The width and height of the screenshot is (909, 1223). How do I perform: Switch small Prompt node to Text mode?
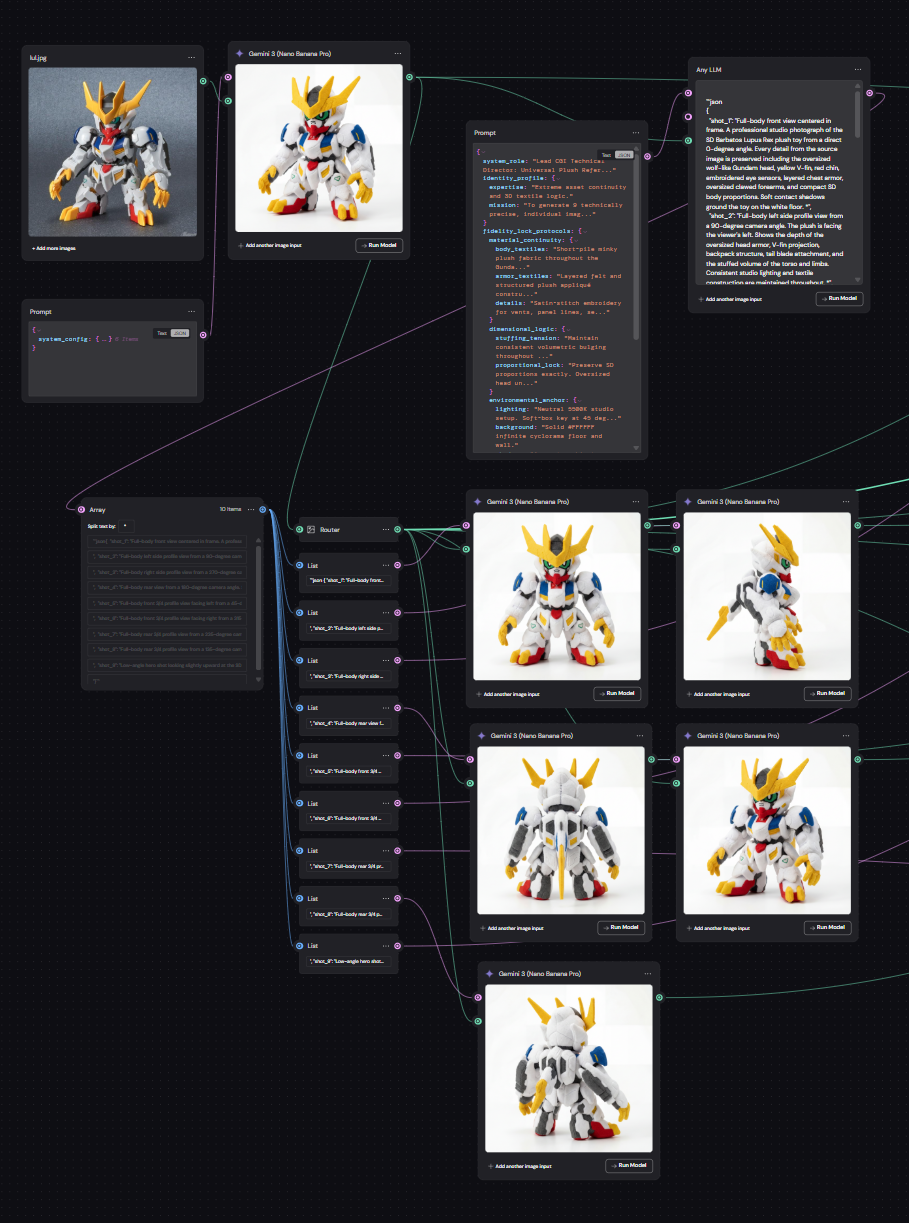pos(161,333)
